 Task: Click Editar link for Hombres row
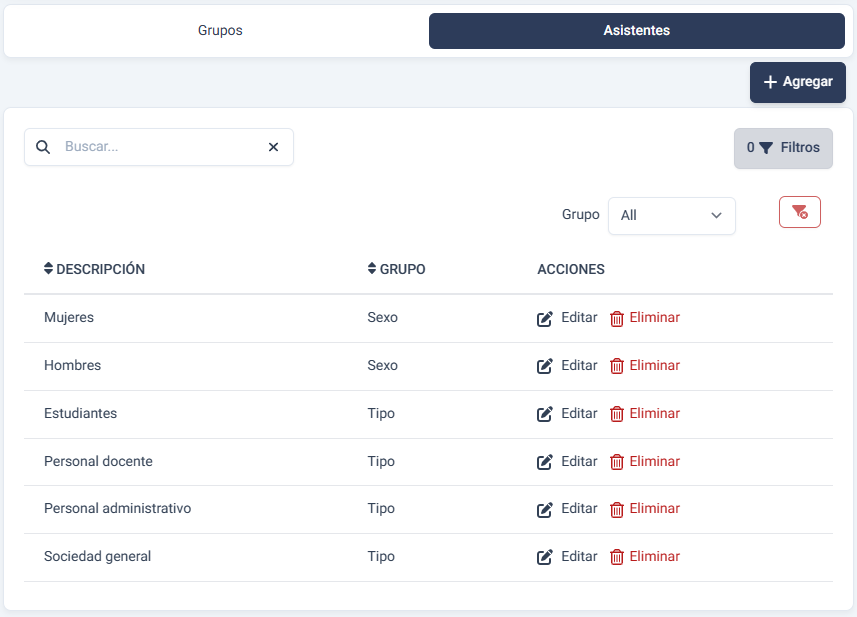578,366
